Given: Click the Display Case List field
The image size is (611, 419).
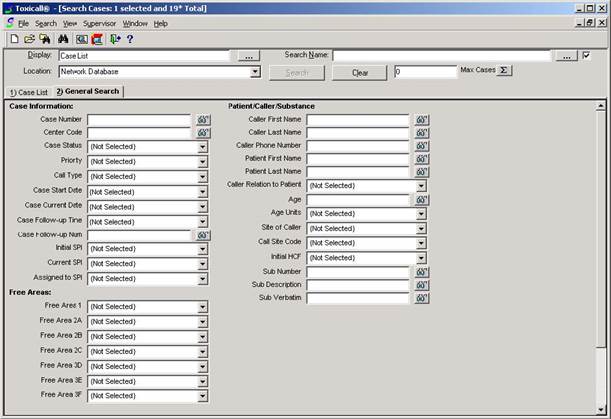Looking at the screenshot, I should point(145,56).
